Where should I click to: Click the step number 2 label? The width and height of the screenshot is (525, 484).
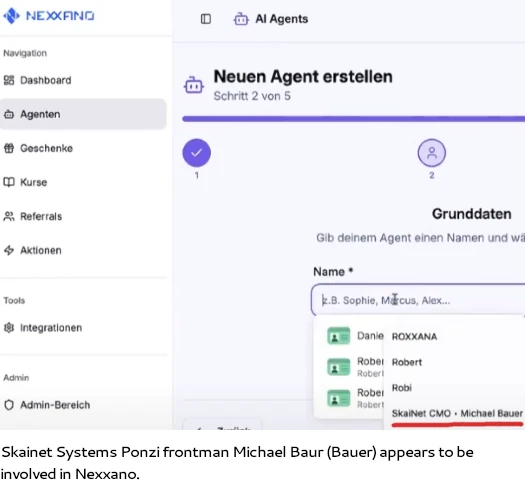(x=432, y=175)
